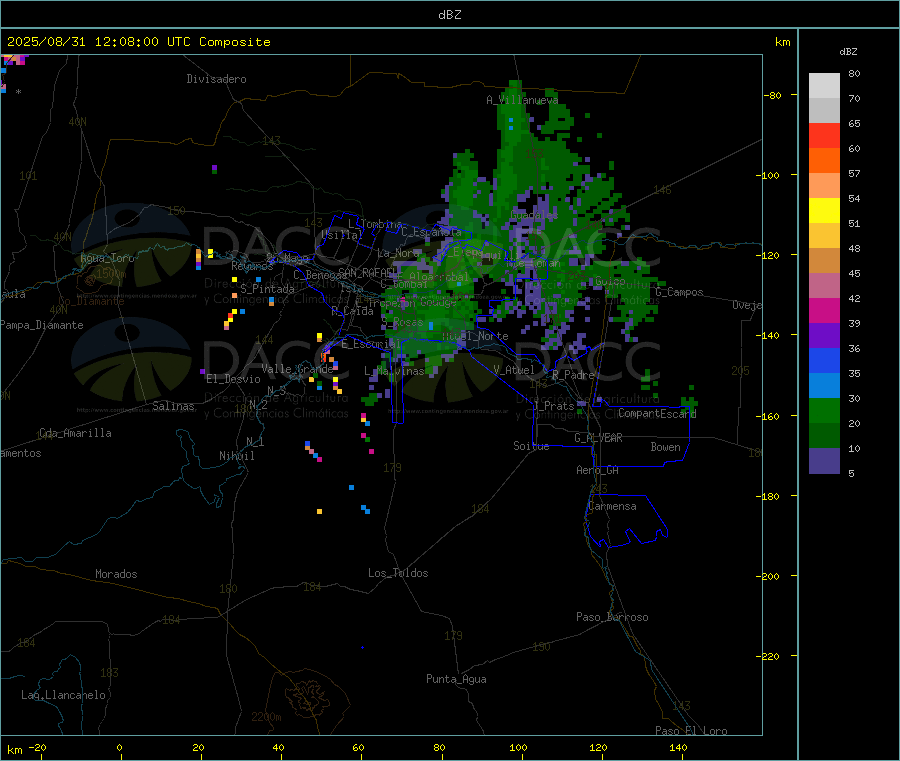Click the 'CompantEscard' location label
Screen dimensions: 900x761
pos(657,413)
